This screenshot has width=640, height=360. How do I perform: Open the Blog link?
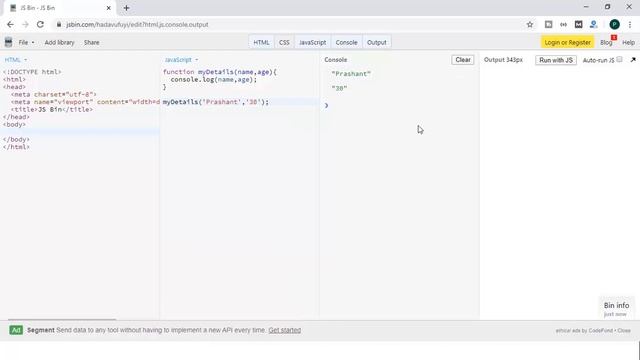point(606,42)
